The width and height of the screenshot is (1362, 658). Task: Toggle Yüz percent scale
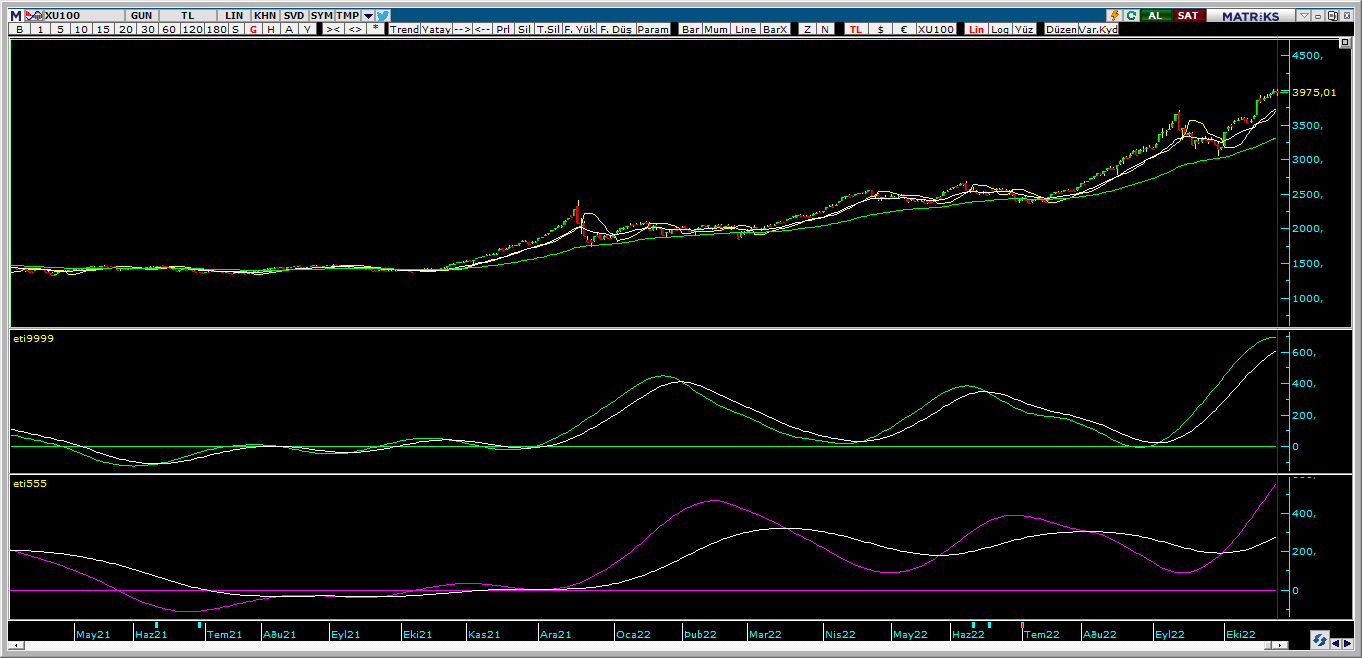click(x=1024, y=29)
